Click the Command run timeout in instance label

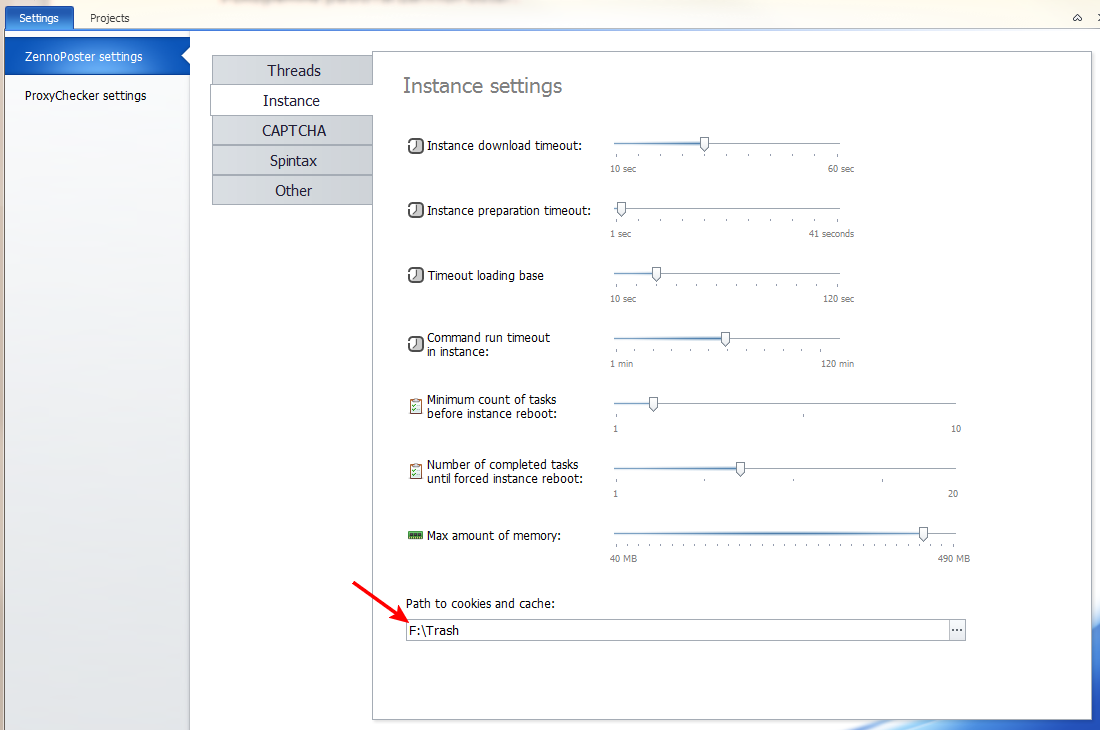coord(488,344)
